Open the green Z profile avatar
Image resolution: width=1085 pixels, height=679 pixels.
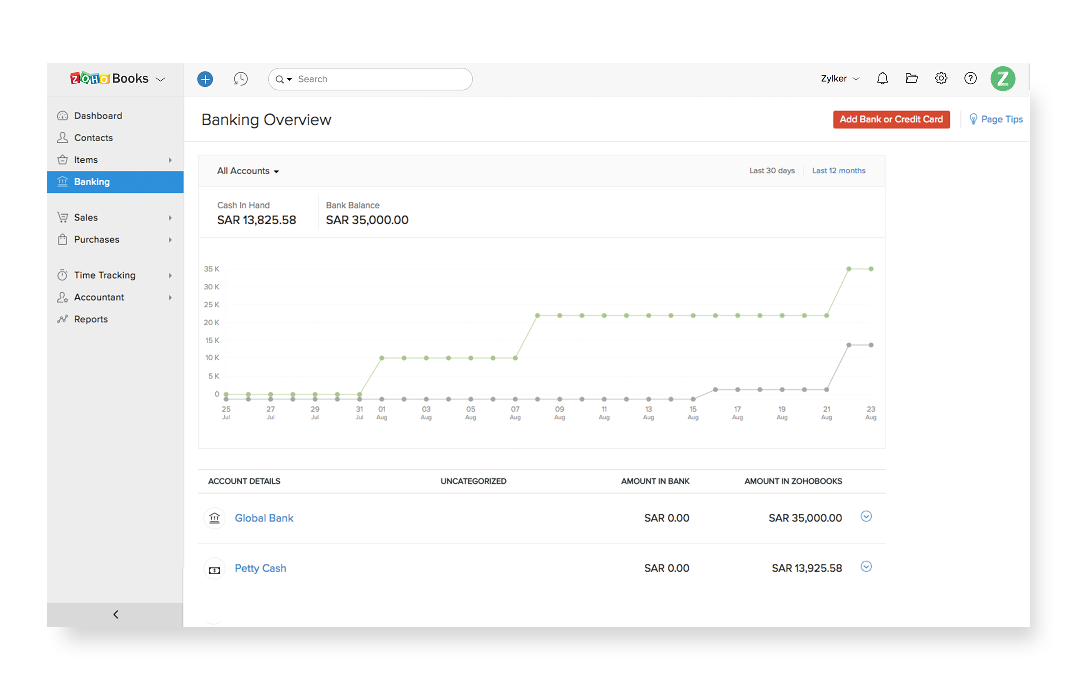pyautogui.click(x=1002, y=79)
